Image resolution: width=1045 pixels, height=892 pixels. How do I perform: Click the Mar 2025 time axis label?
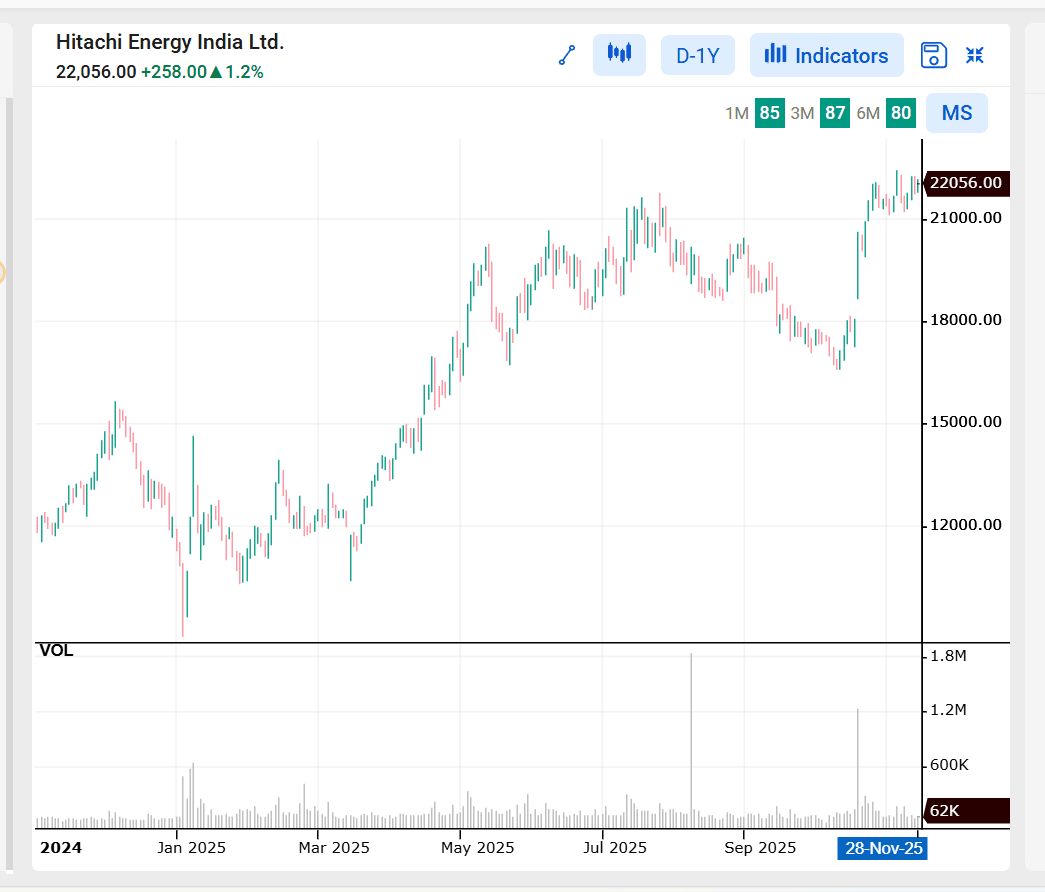[x=334, y=848]
